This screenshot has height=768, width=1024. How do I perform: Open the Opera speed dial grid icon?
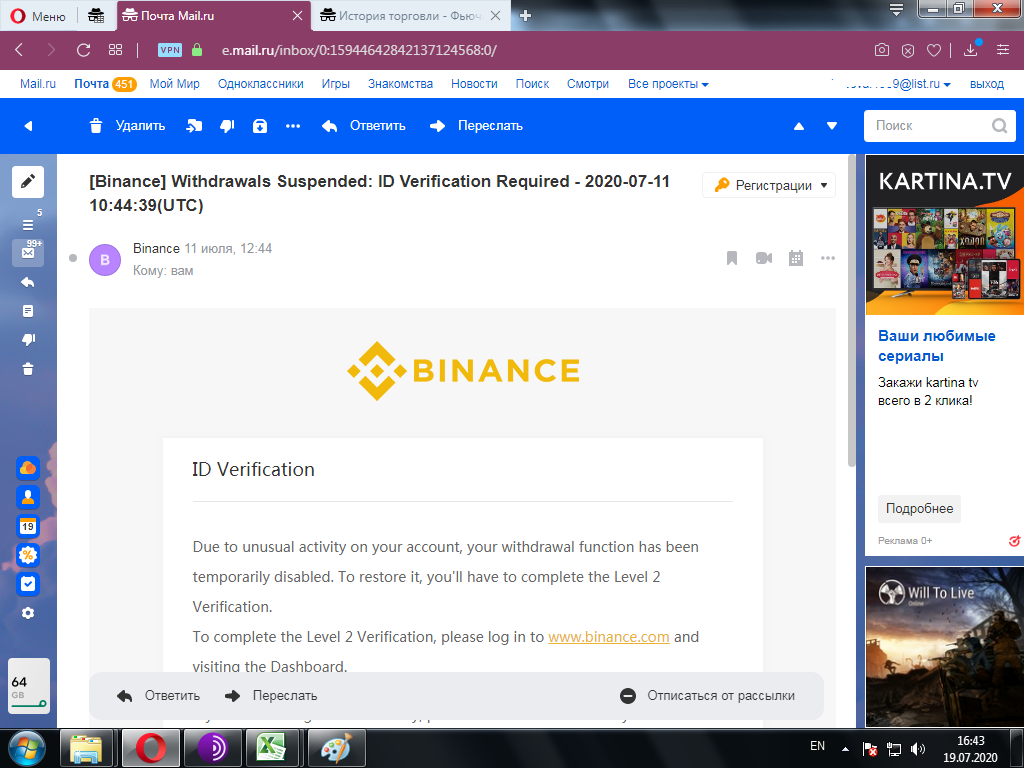[116, 50]
